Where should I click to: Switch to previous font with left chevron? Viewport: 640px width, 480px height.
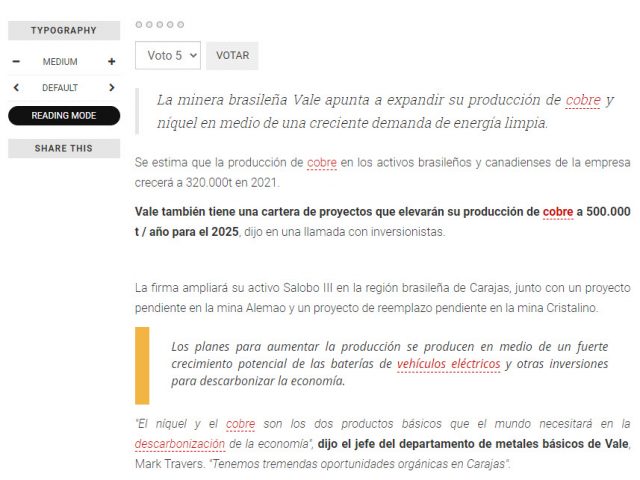click(16, 88)
